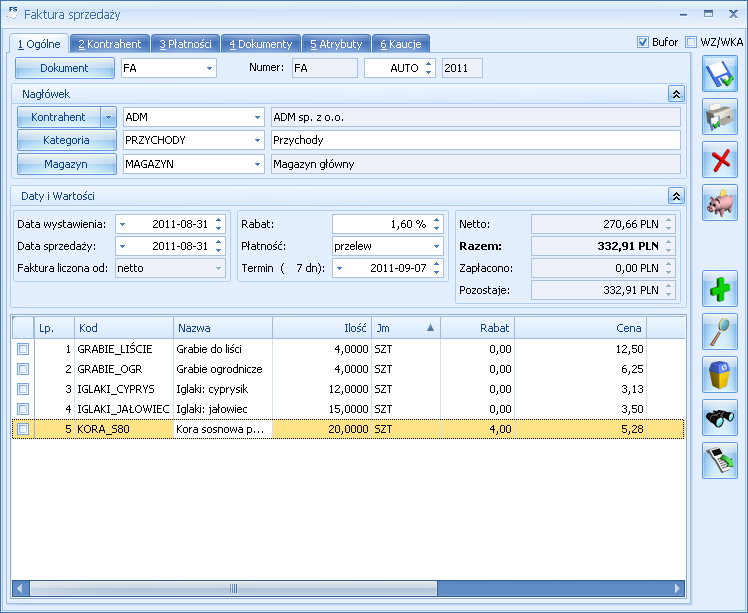Click the Dokument button

click(x=64, y=68)
